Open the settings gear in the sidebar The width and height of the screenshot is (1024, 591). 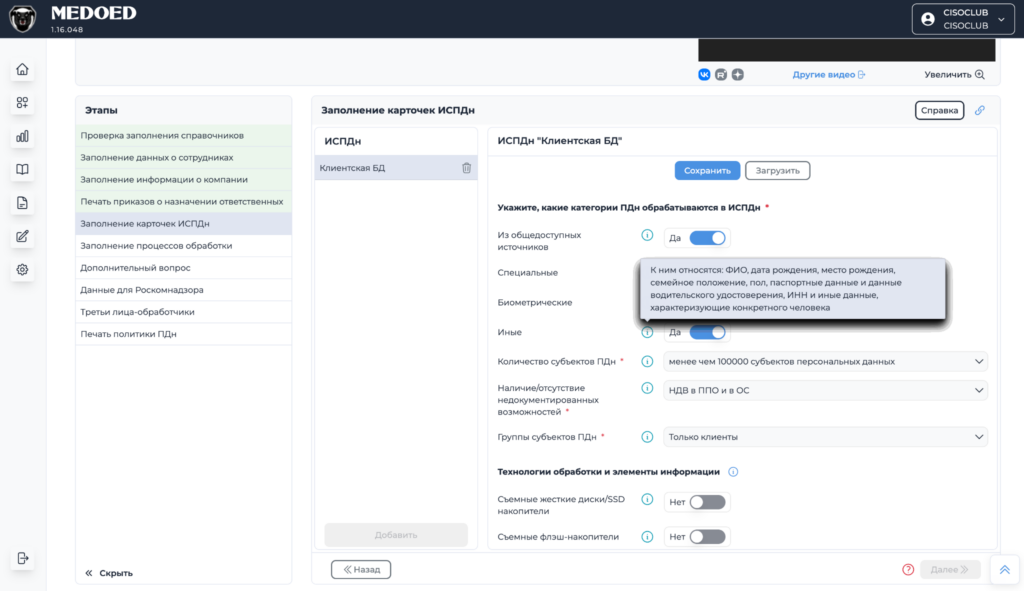pyautogui.click(x=22, y=269)
